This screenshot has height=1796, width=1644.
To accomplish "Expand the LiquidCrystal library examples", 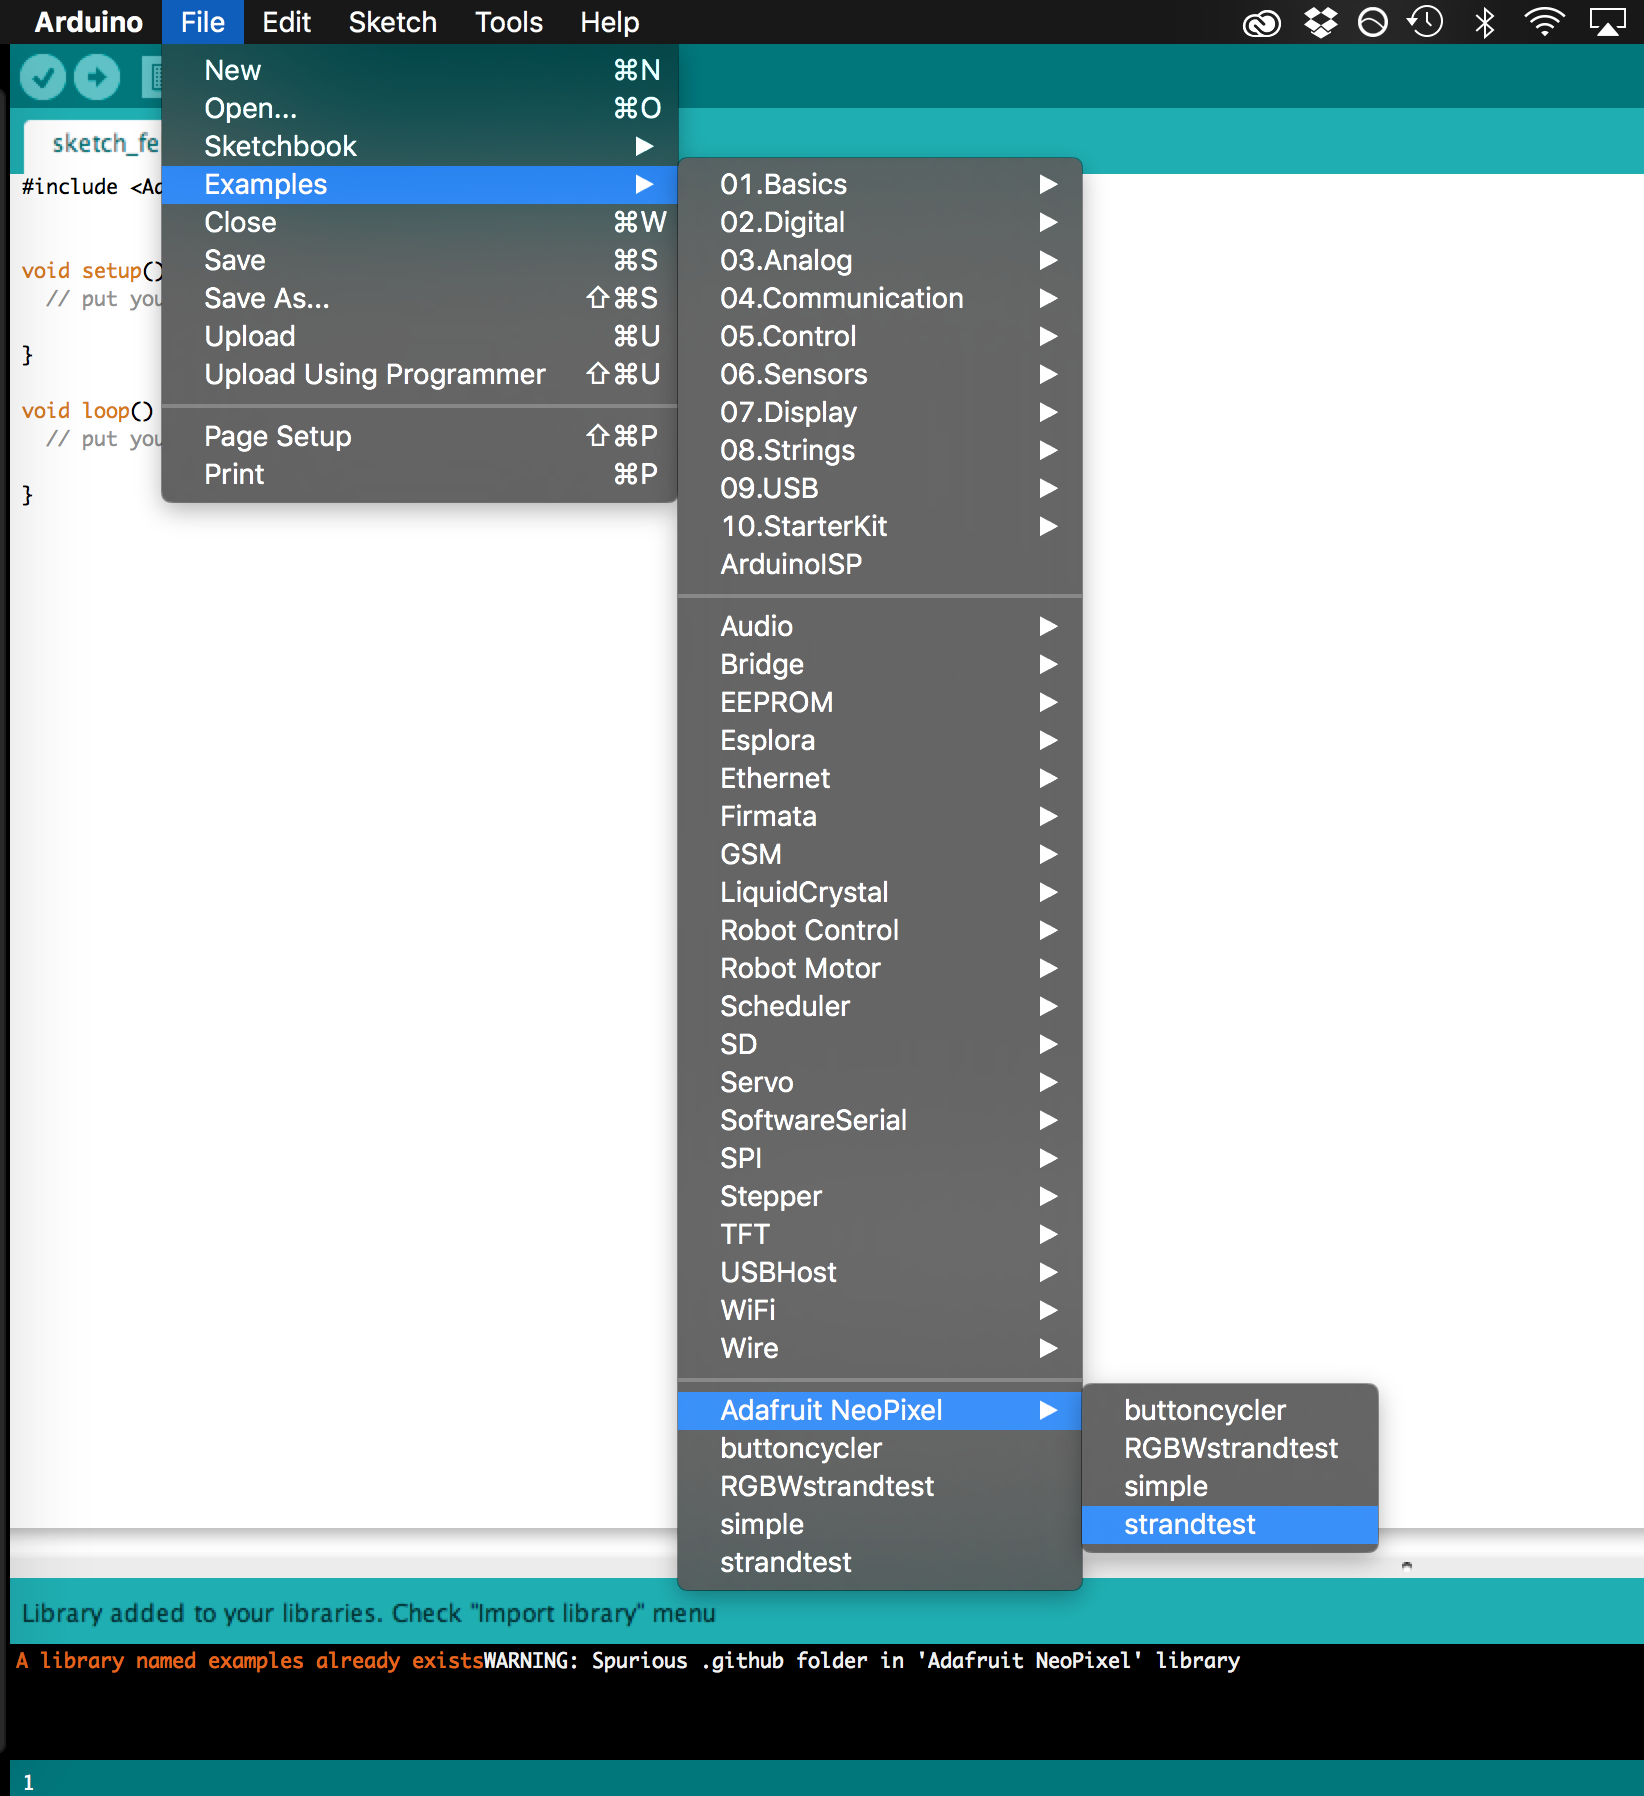I will 880,892.
